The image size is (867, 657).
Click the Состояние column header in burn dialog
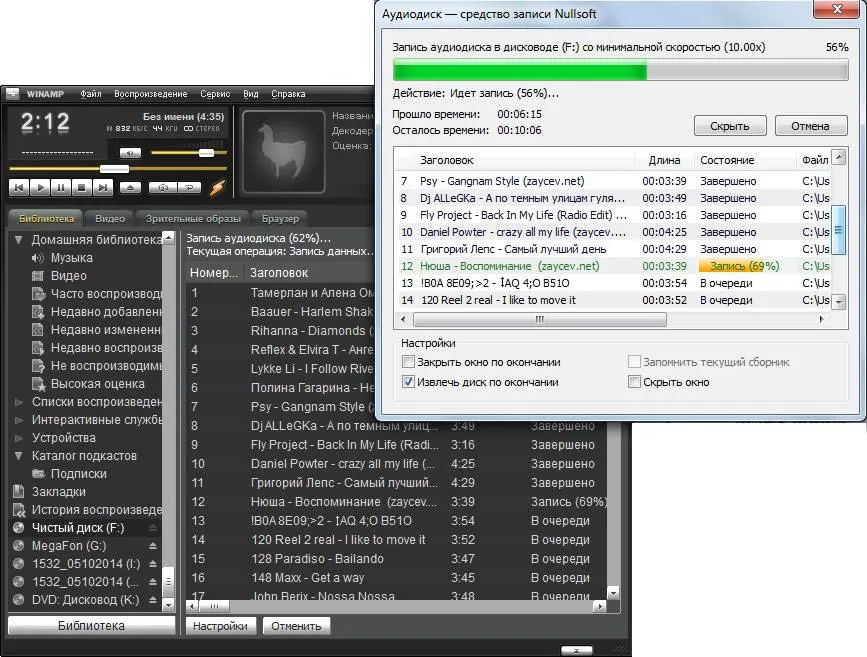point(744,160)
